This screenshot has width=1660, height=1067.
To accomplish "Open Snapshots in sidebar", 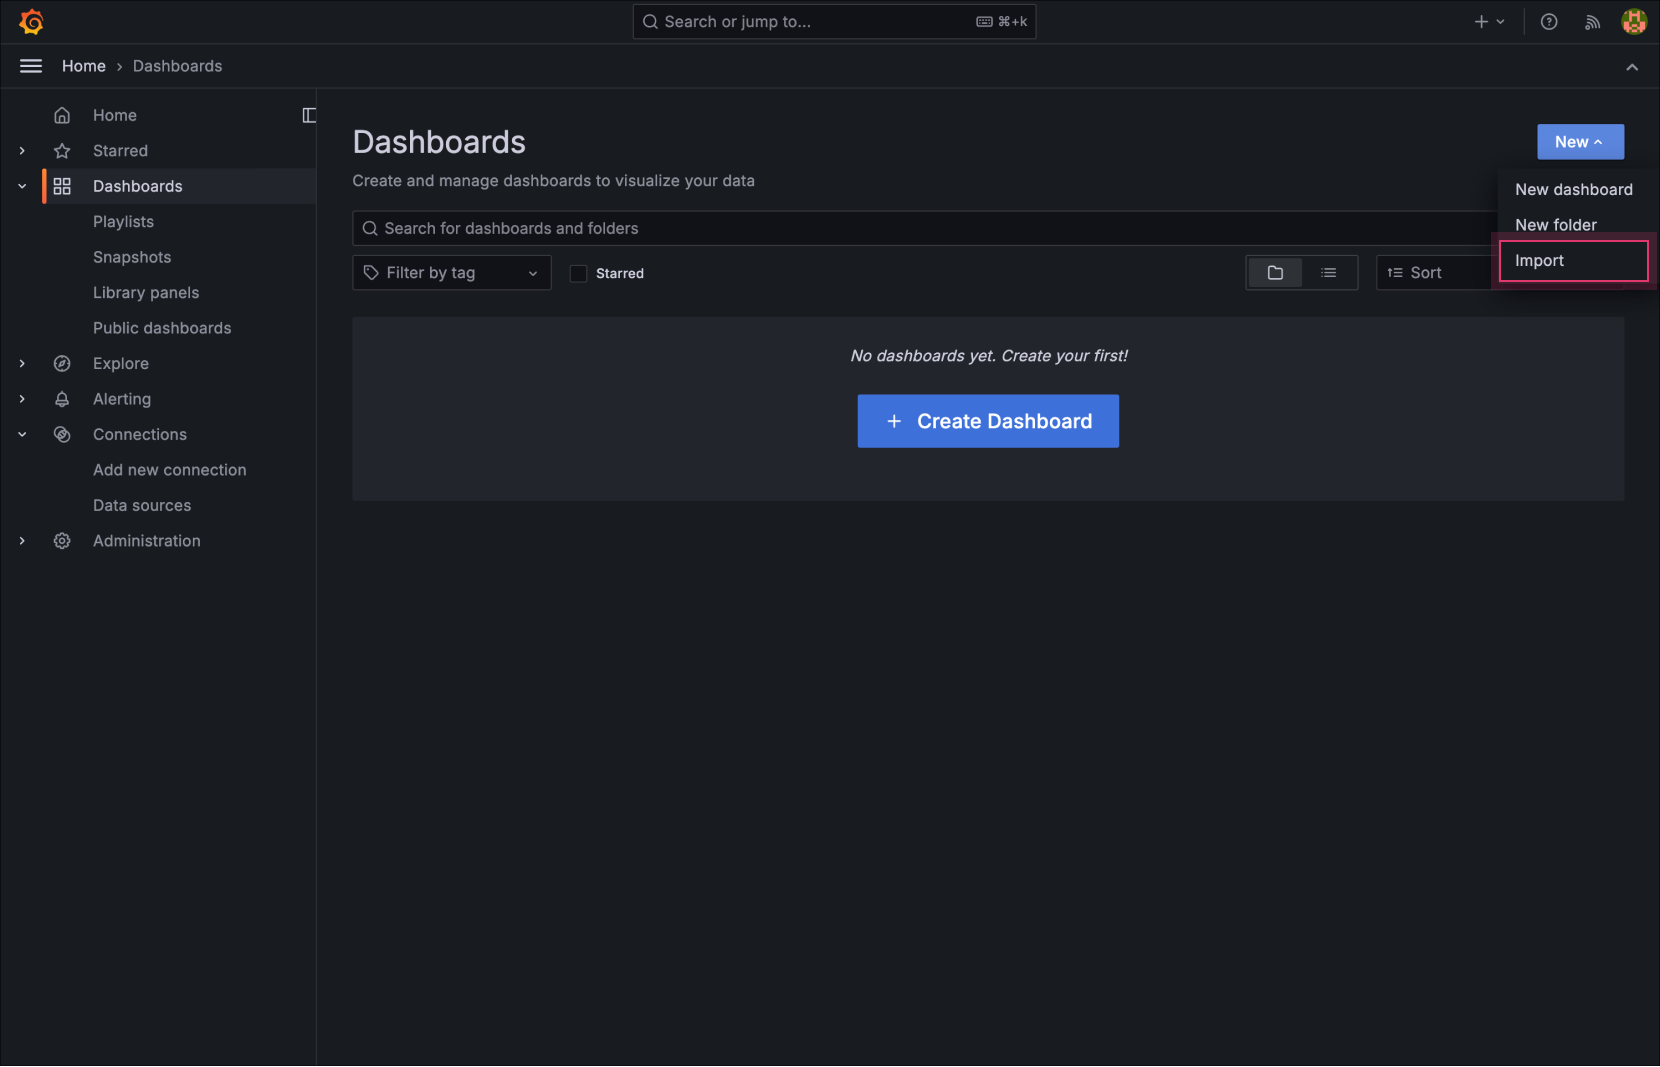I will coord(132,257).
